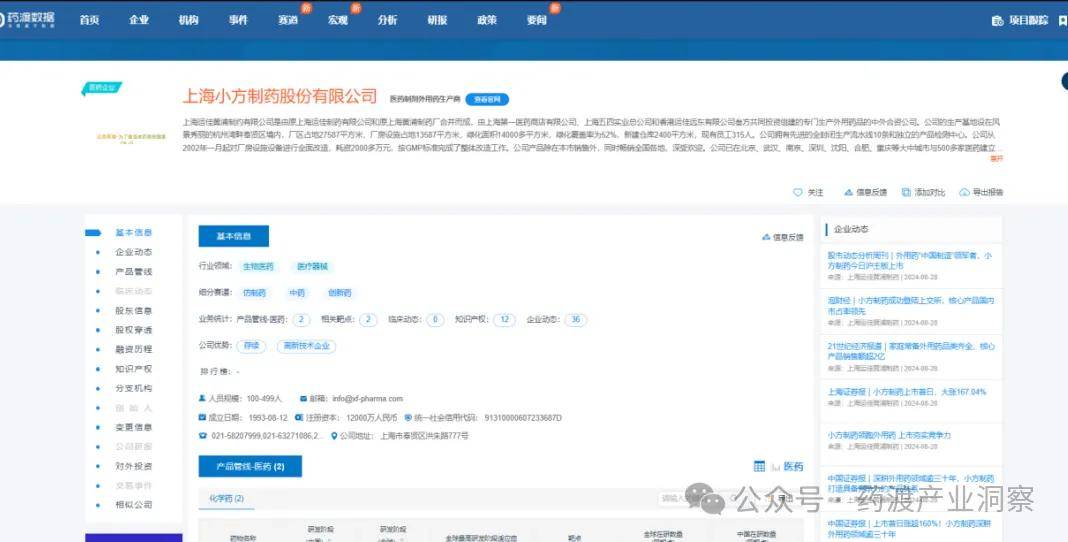The image size is (1068, 542).
Task: Expand the company description with 展开
Action: pos(996,158)
